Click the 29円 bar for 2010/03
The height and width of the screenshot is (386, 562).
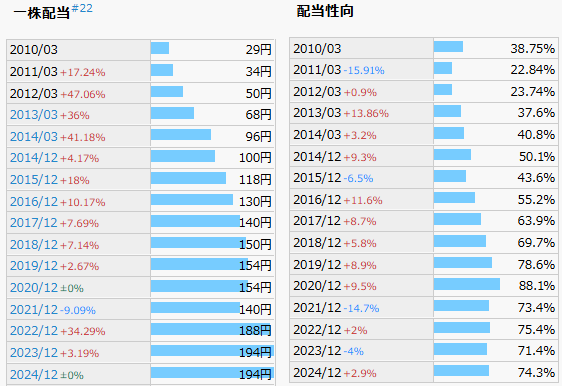tap(160, 48)
